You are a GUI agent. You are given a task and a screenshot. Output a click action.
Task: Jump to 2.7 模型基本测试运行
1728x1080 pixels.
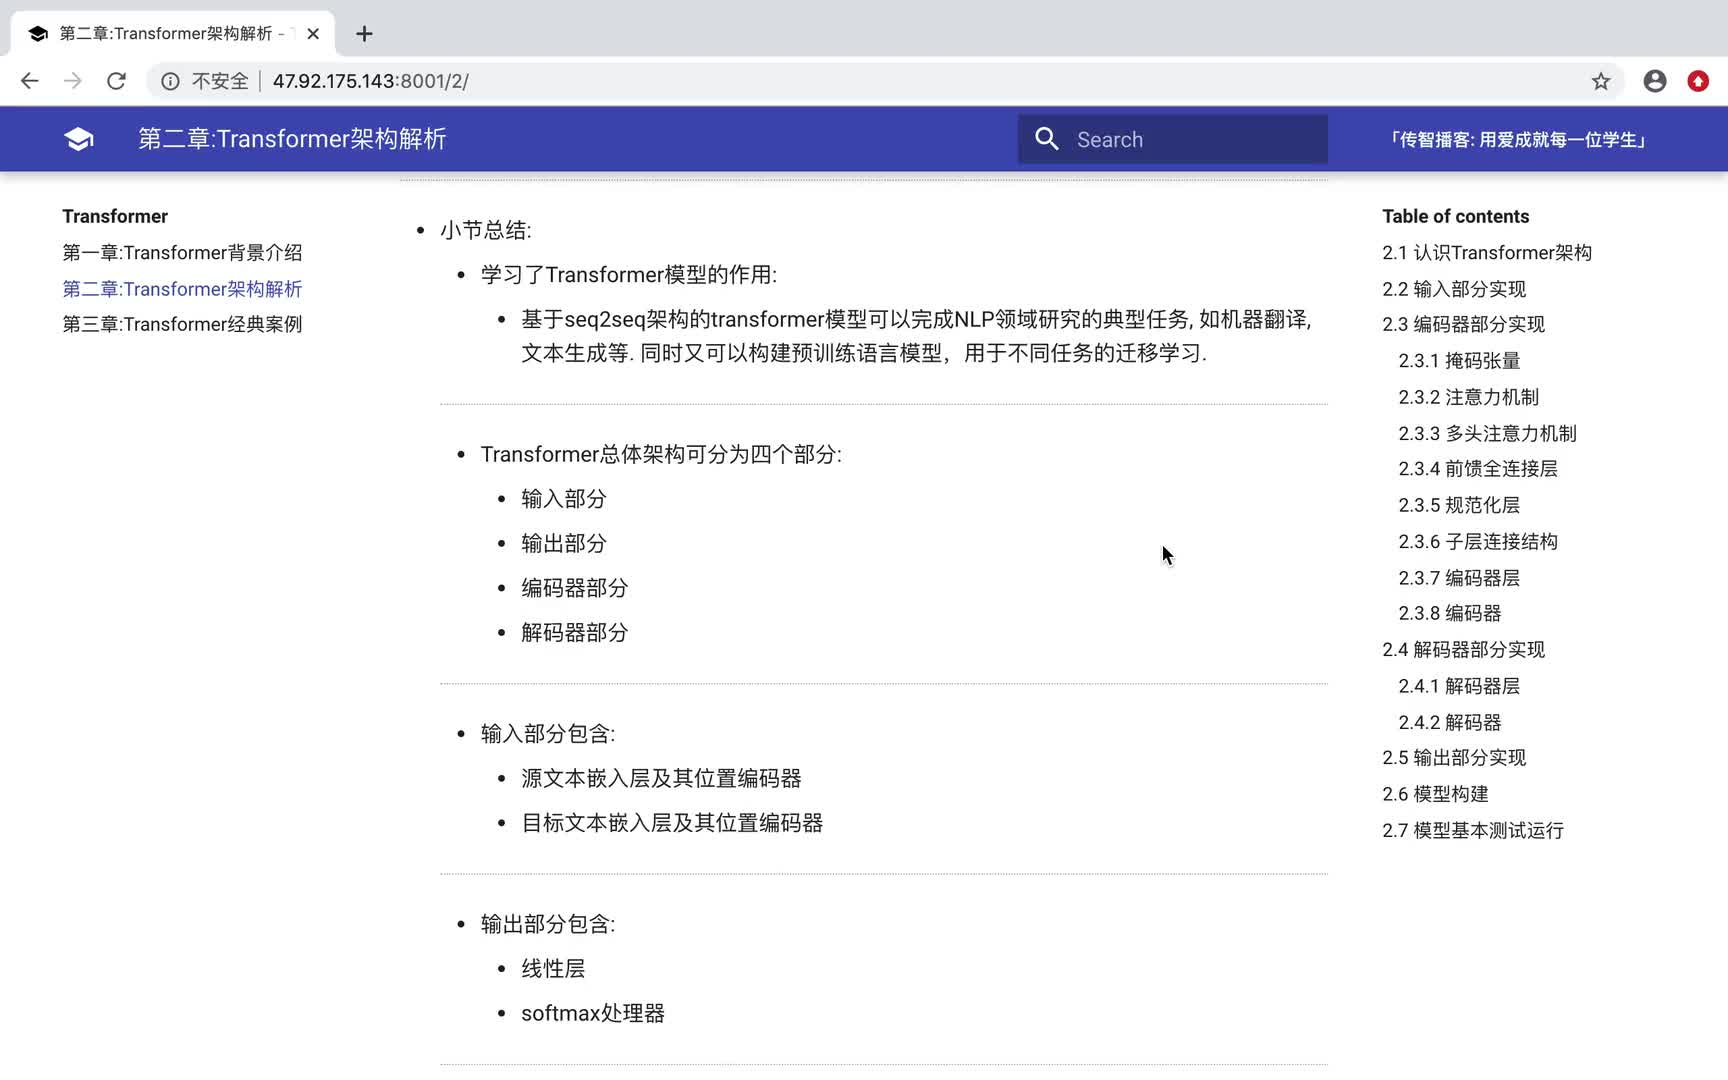(x=1473, y=830)
